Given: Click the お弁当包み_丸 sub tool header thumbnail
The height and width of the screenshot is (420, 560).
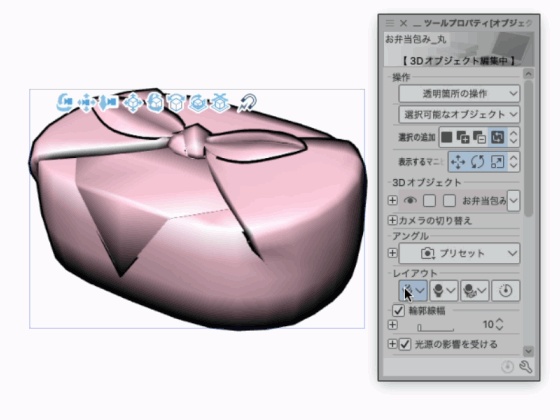Looking at the screenshot, I should tap(459, 49).
